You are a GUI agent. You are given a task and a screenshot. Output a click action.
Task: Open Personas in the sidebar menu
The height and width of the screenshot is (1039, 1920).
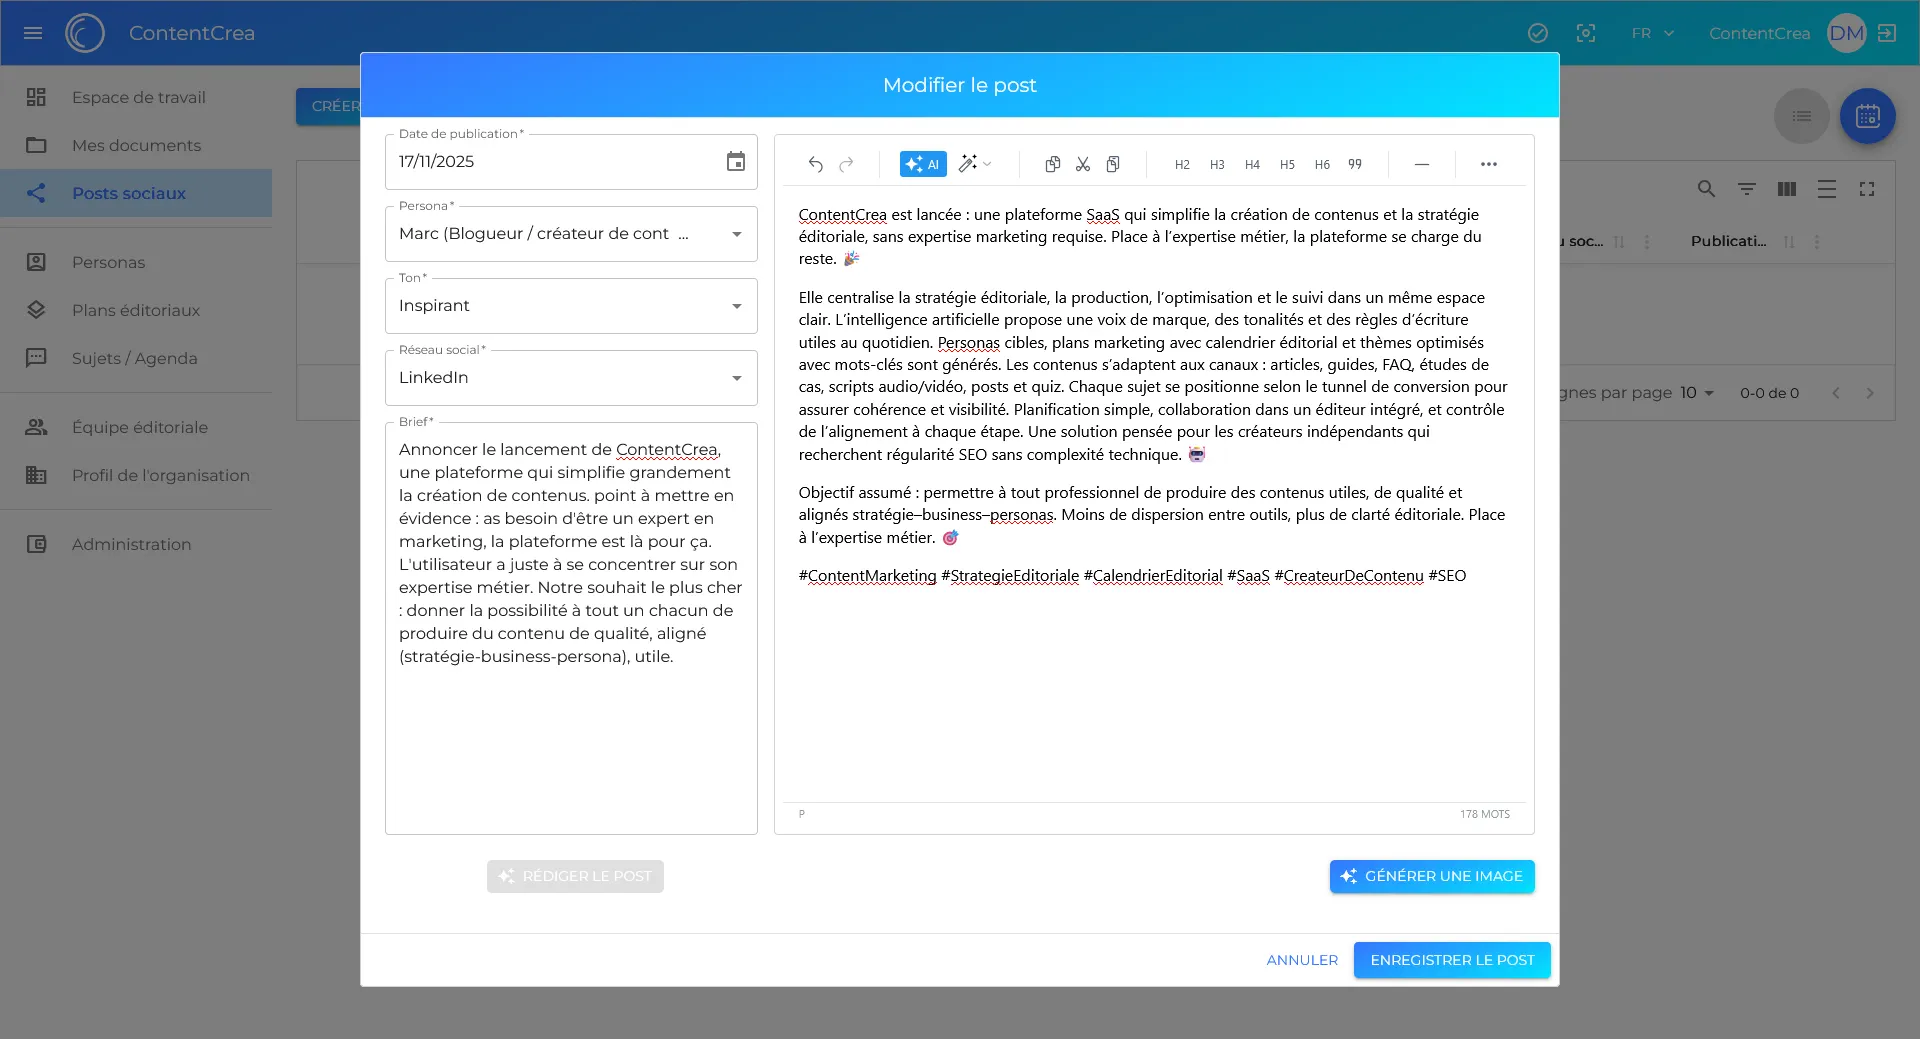point(108,262)
